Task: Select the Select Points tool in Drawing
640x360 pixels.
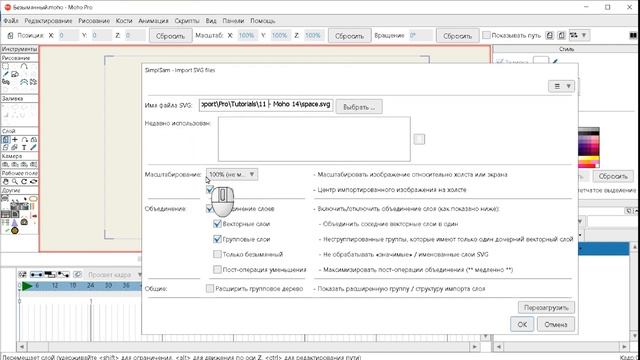Action: click(6, 66)
